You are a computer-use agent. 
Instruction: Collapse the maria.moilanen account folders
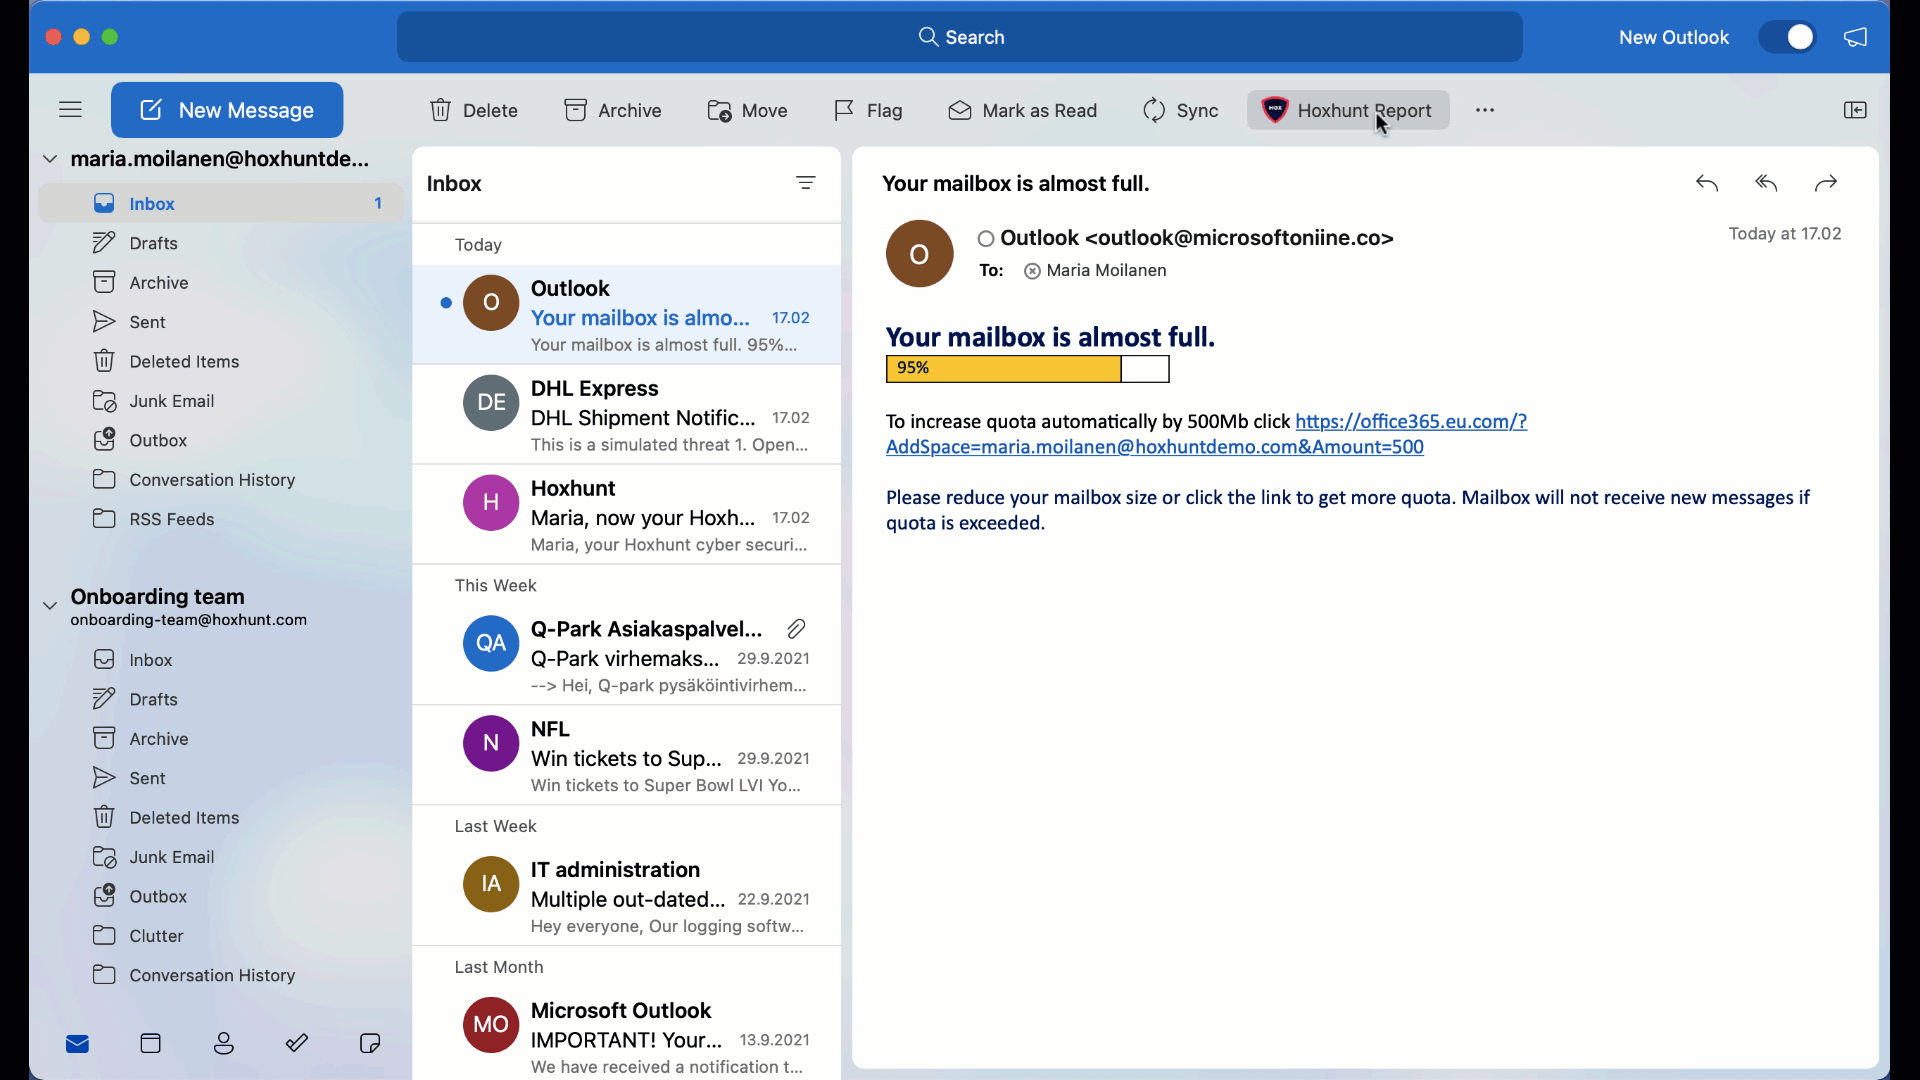[x=50, y=159]
